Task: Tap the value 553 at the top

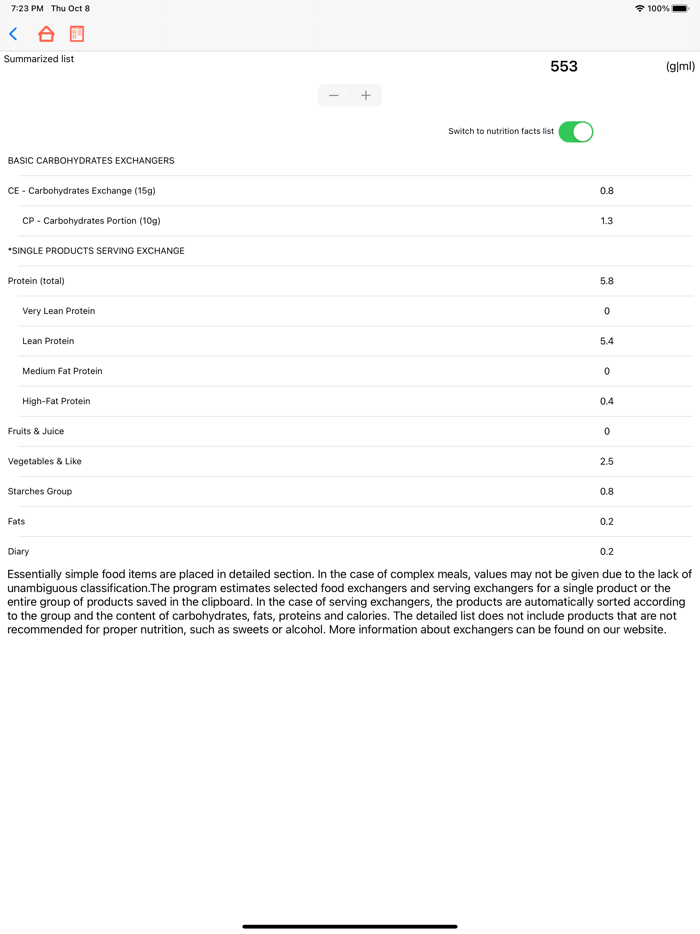Action: [564, 66]
